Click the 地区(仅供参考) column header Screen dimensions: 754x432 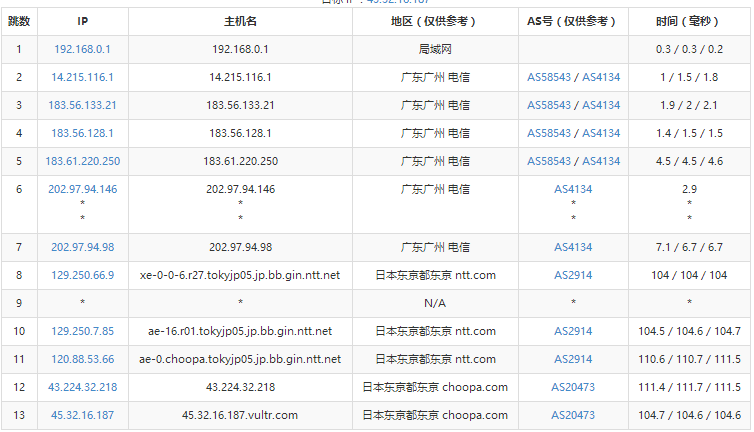click(x=435, y=21)
